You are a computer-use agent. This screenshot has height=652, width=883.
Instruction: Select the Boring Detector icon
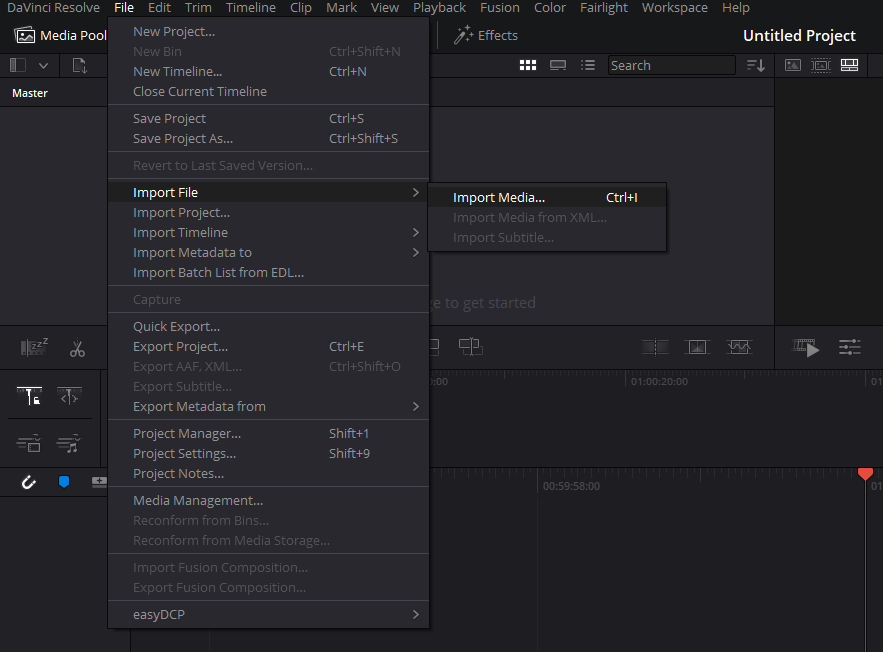34,347
